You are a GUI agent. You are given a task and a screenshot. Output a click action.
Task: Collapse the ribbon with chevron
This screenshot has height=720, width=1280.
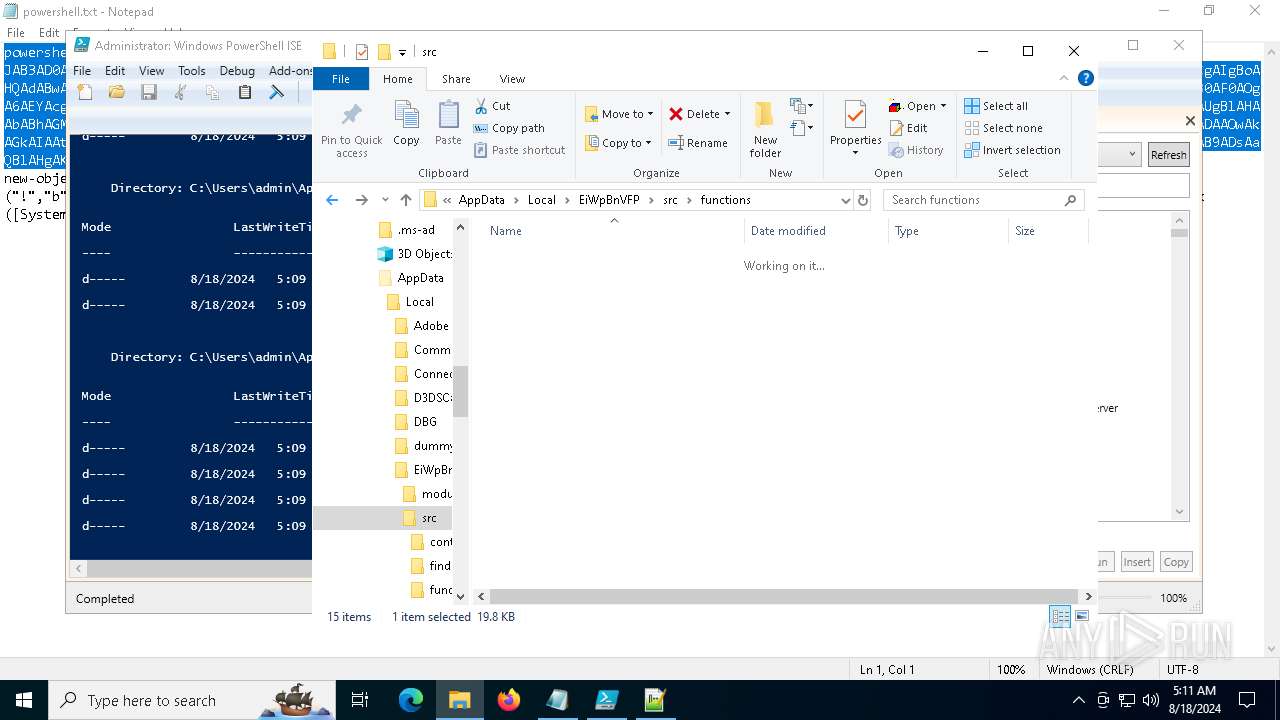[1063, 78]
